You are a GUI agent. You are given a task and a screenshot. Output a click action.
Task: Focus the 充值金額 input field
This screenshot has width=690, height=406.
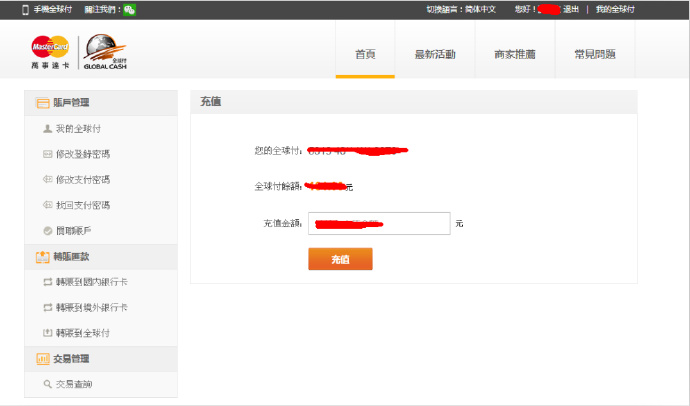click(379, 223)
